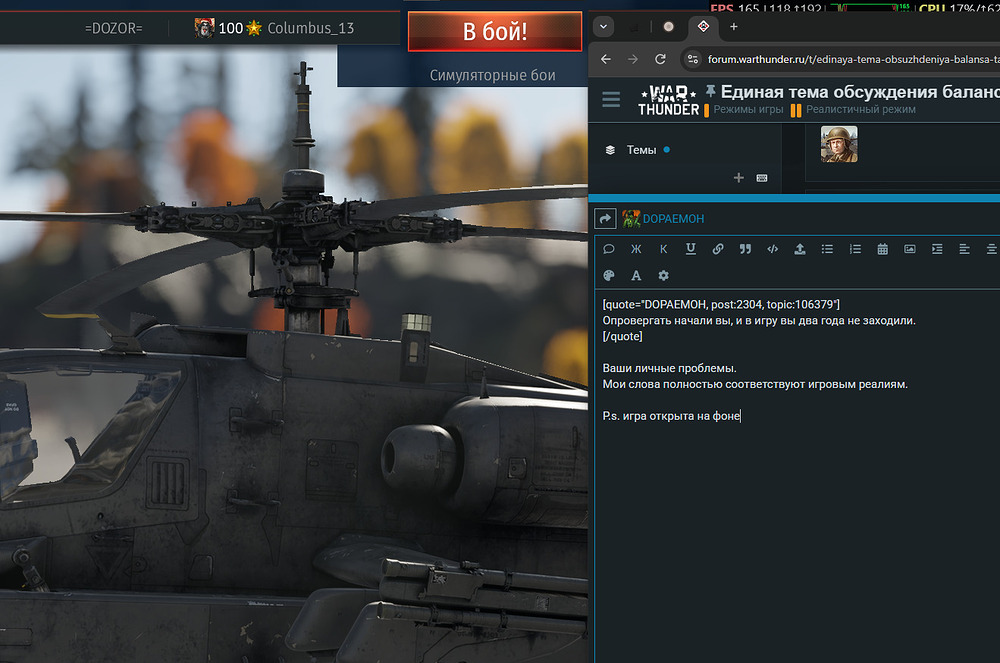
Task: Insert a hyperlink
Action: (717, 249)
